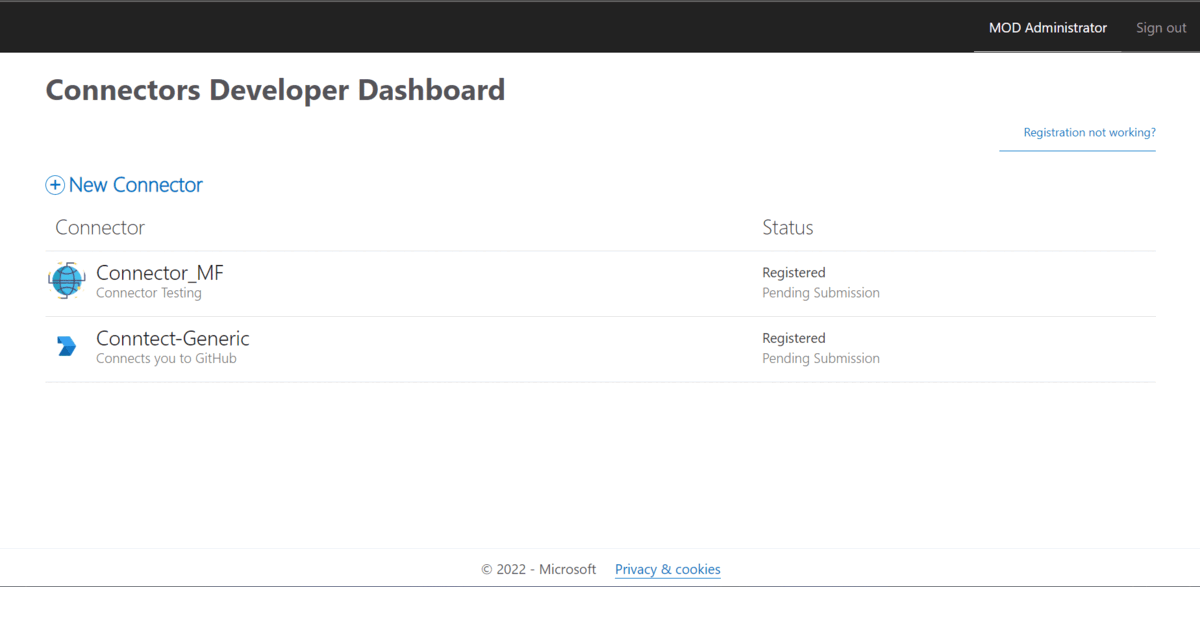
Task: Open the Connector_MF connector entry
Action: click(159, 273)
